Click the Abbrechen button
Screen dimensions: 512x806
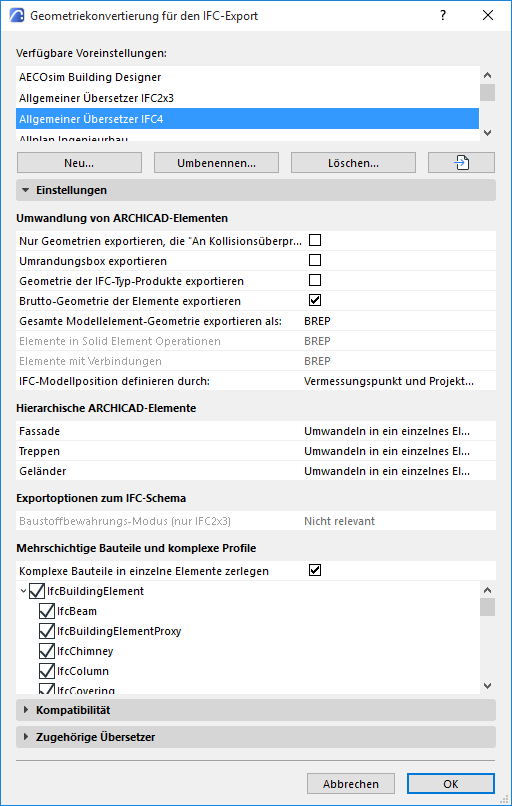pyautogui.click(x=351, y=784)
